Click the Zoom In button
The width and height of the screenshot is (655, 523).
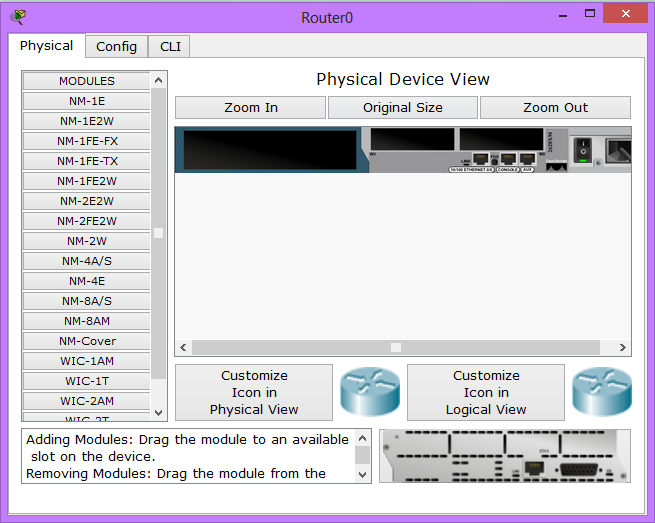tap(250, 108)
